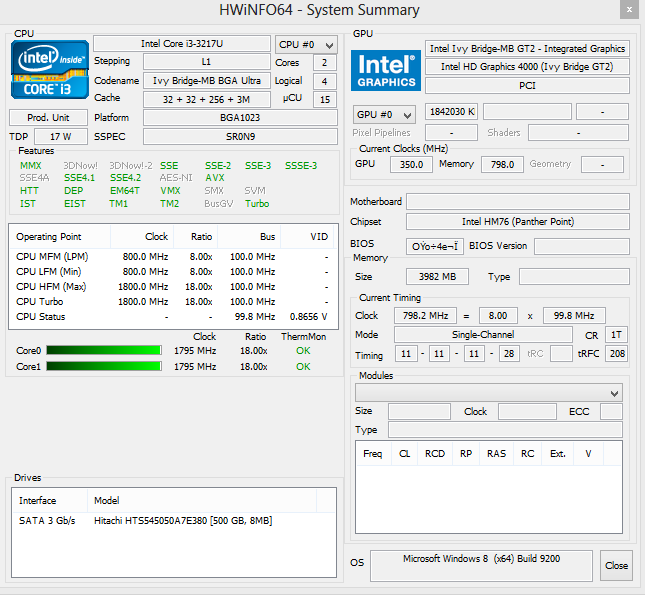
Task: Click the Prod. Unit button
Action: point(47,118)
